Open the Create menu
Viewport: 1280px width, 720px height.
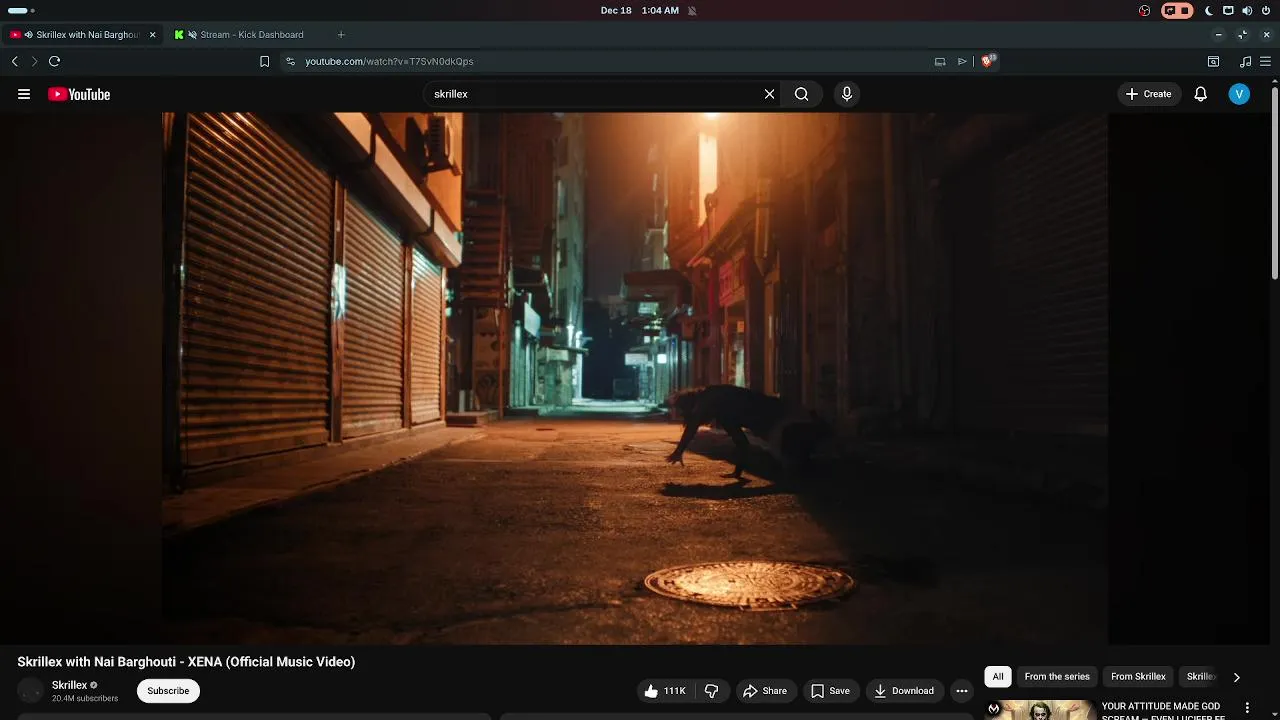click(1148, 94)
